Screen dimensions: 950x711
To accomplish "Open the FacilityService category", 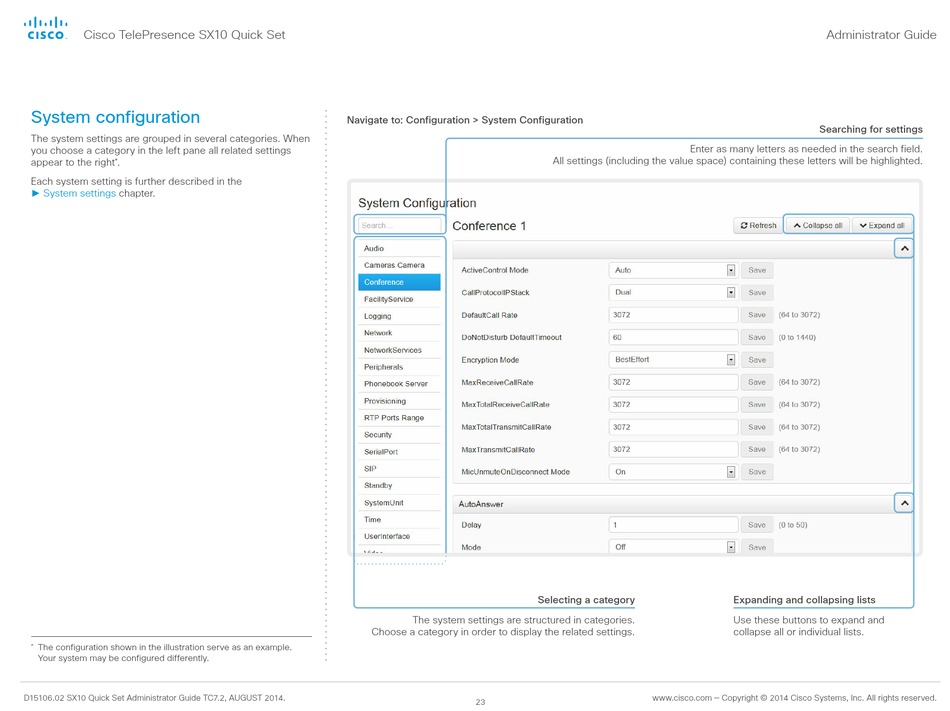I will (x=399, y=299).
